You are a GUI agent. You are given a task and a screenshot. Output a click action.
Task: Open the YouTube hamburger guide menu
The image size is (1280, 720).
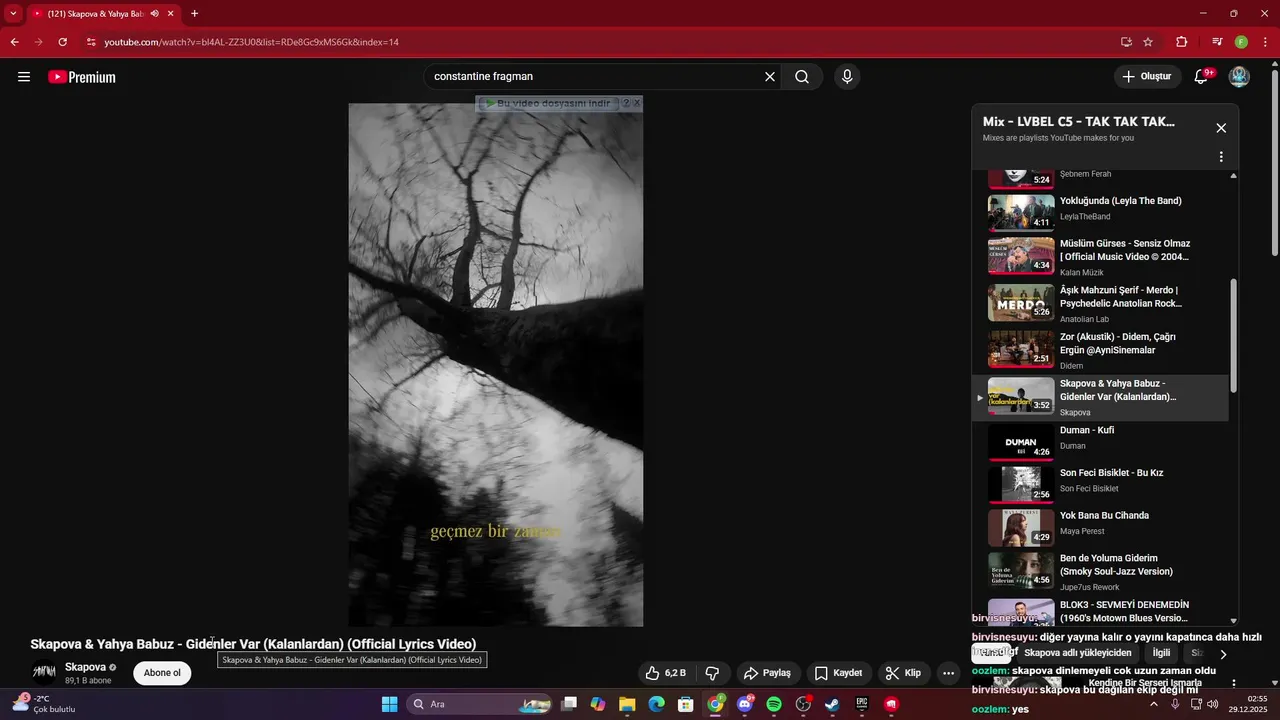point(24,77)
